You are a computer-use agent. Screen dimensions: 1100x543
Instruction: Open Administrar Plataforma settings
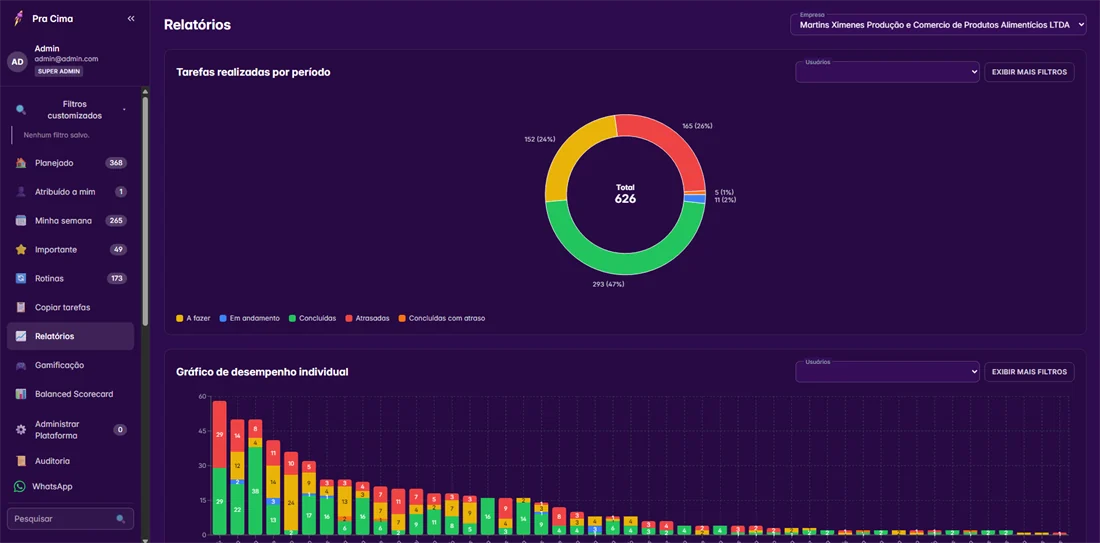tap(70, 429)
